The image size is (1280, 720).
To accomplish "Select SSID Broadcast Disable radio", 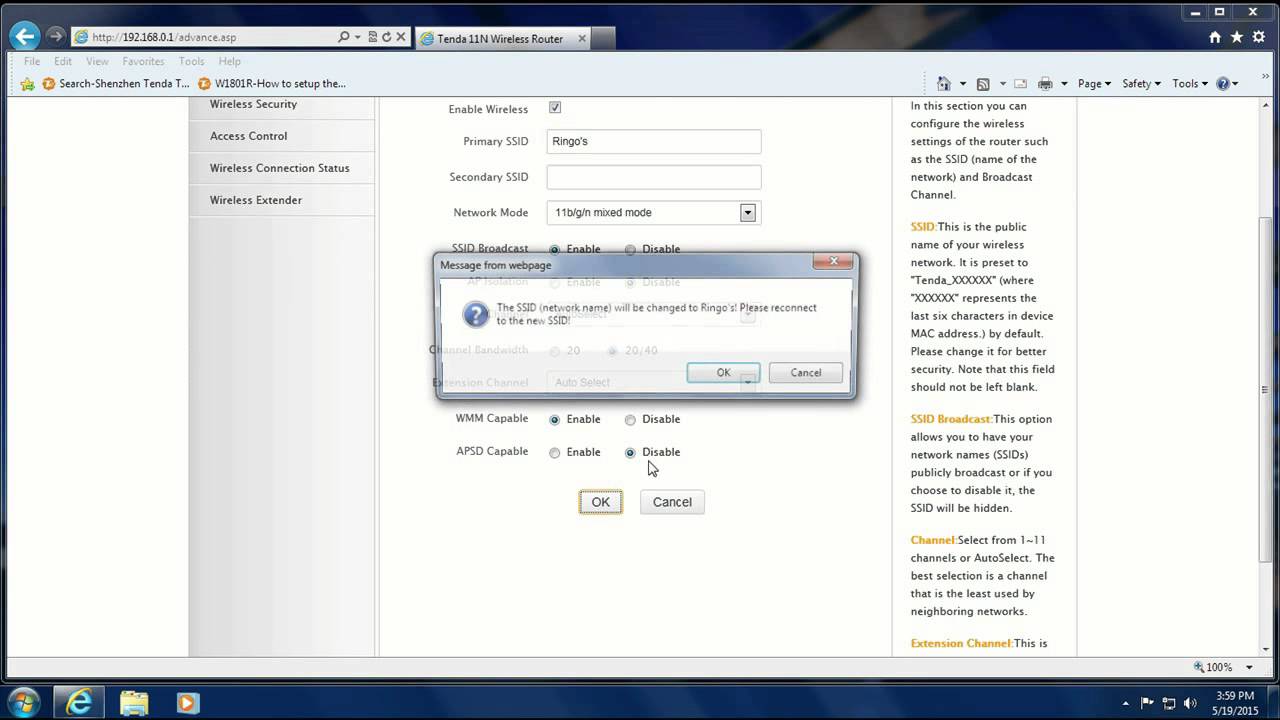I will [x=630, y=249].
